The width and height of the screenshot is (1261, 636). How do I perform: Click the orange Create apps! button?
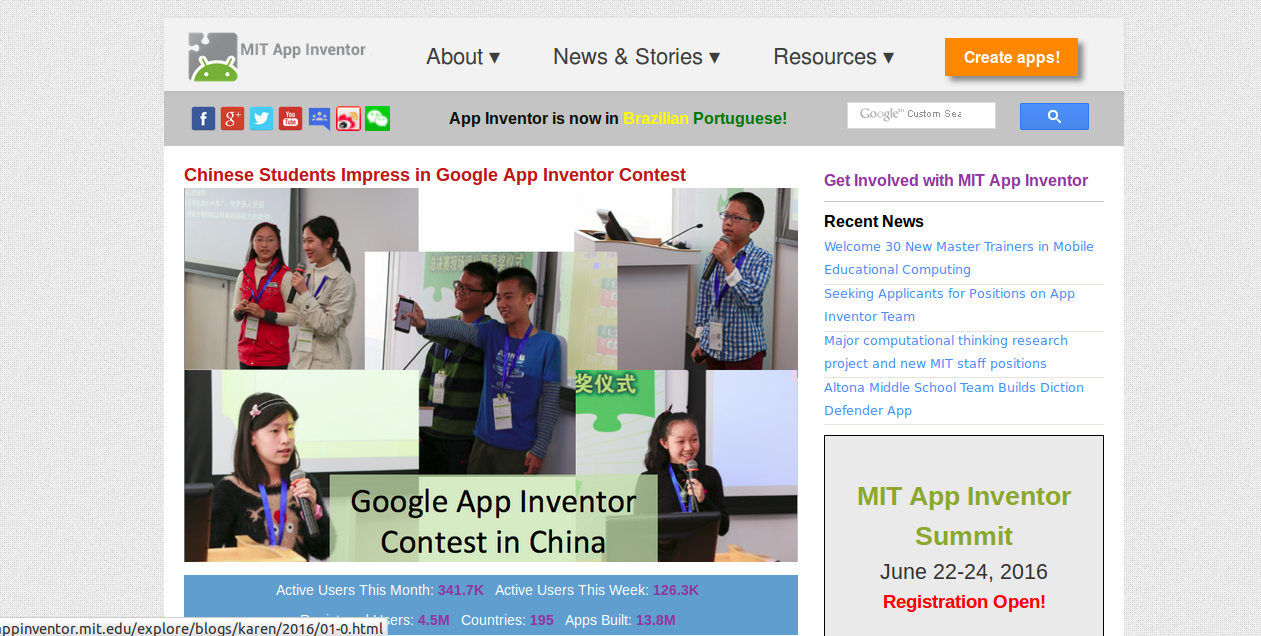(x=1011, y=57)
